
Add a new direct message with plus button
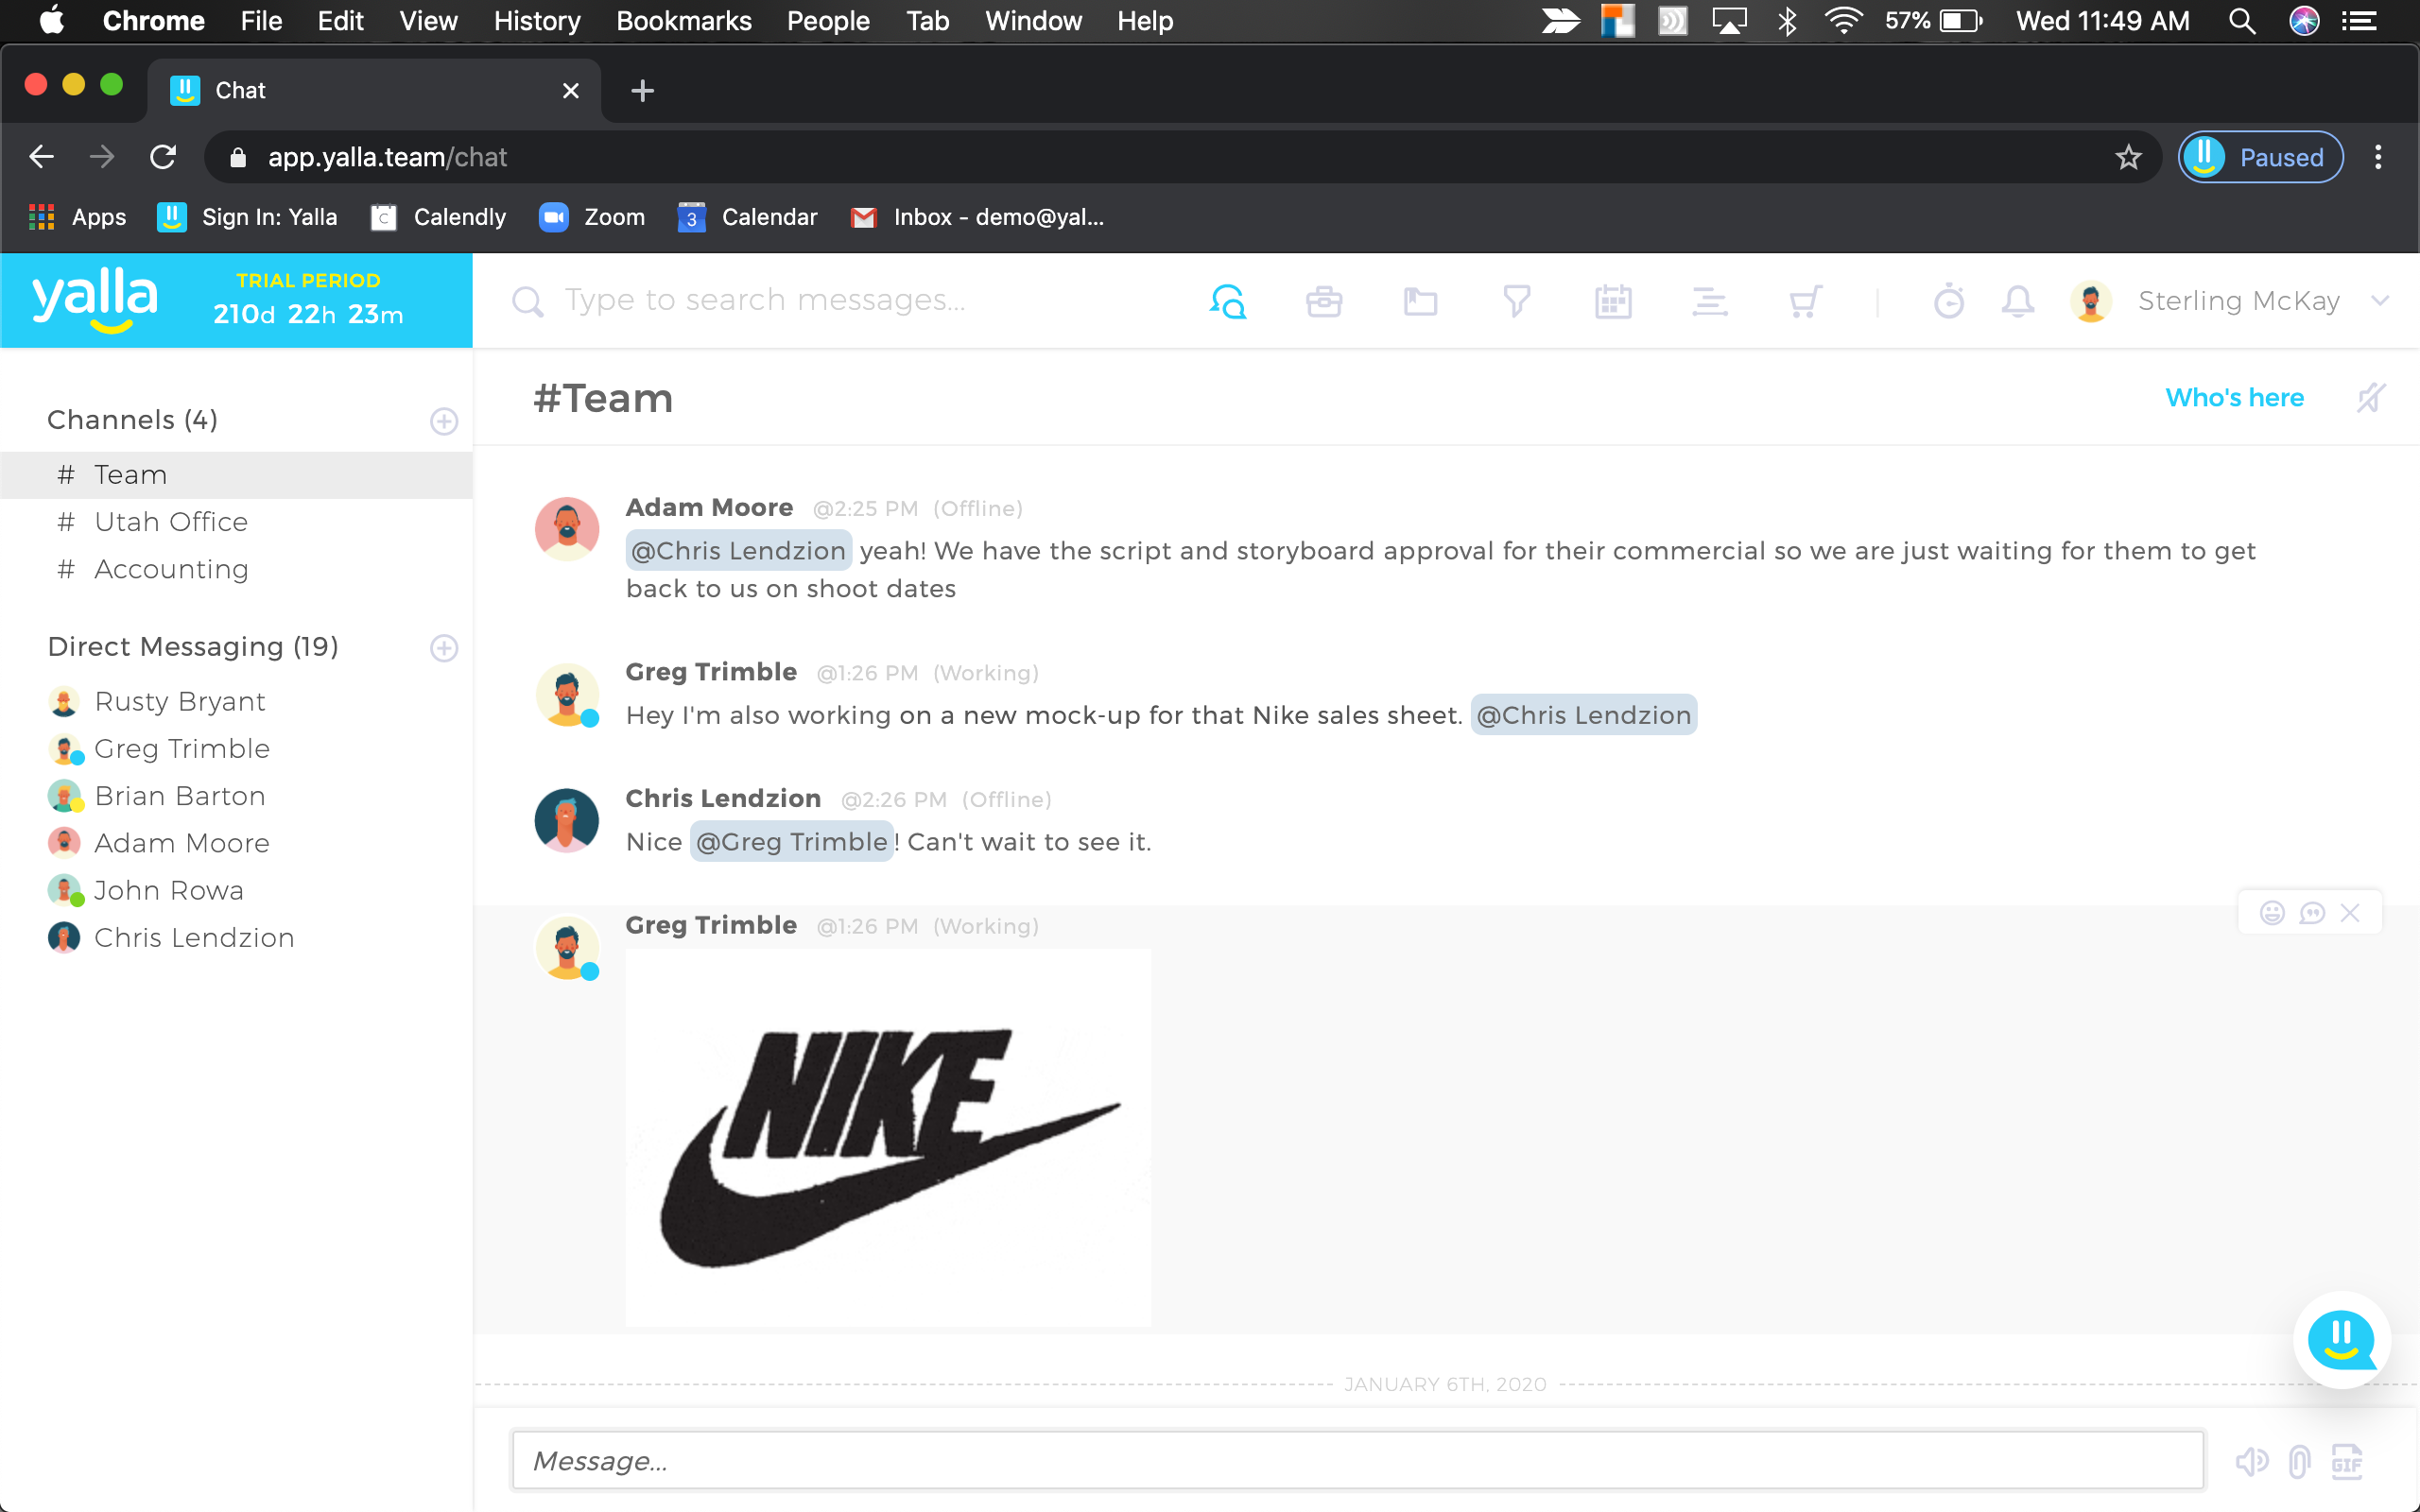tap(444, 648)
